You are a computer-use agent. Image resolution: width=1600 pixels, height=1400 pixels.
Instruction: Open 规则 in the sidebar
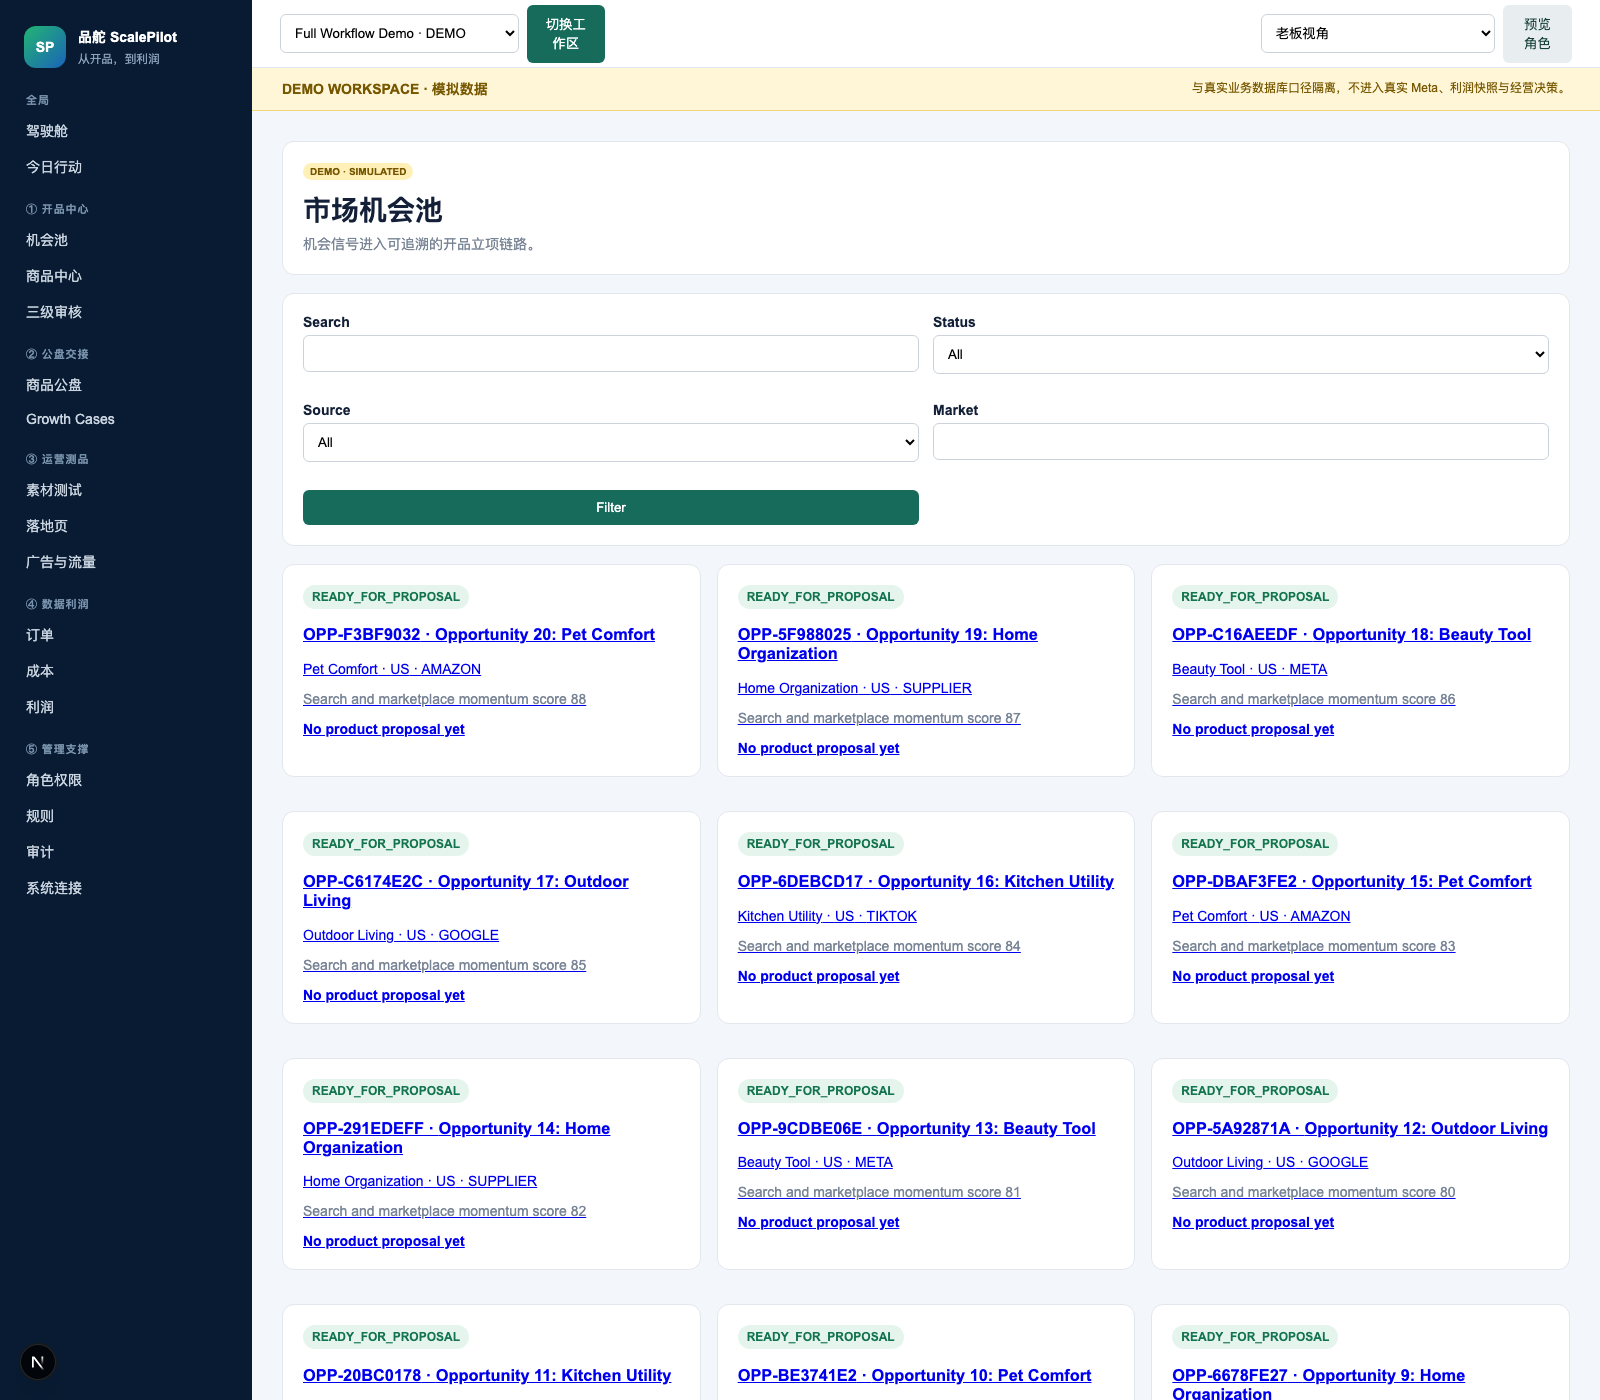(x=40, y=816)
